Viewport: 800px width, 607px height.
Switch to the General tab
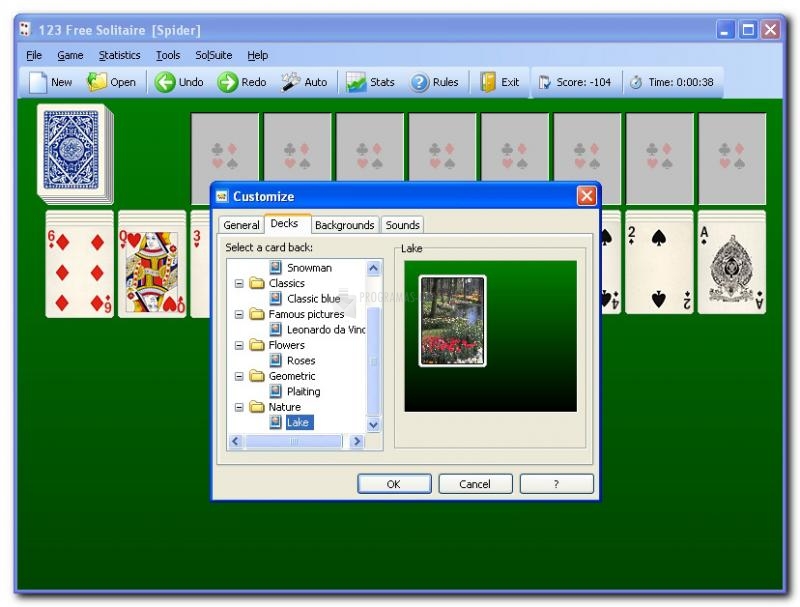click(241, 225)
